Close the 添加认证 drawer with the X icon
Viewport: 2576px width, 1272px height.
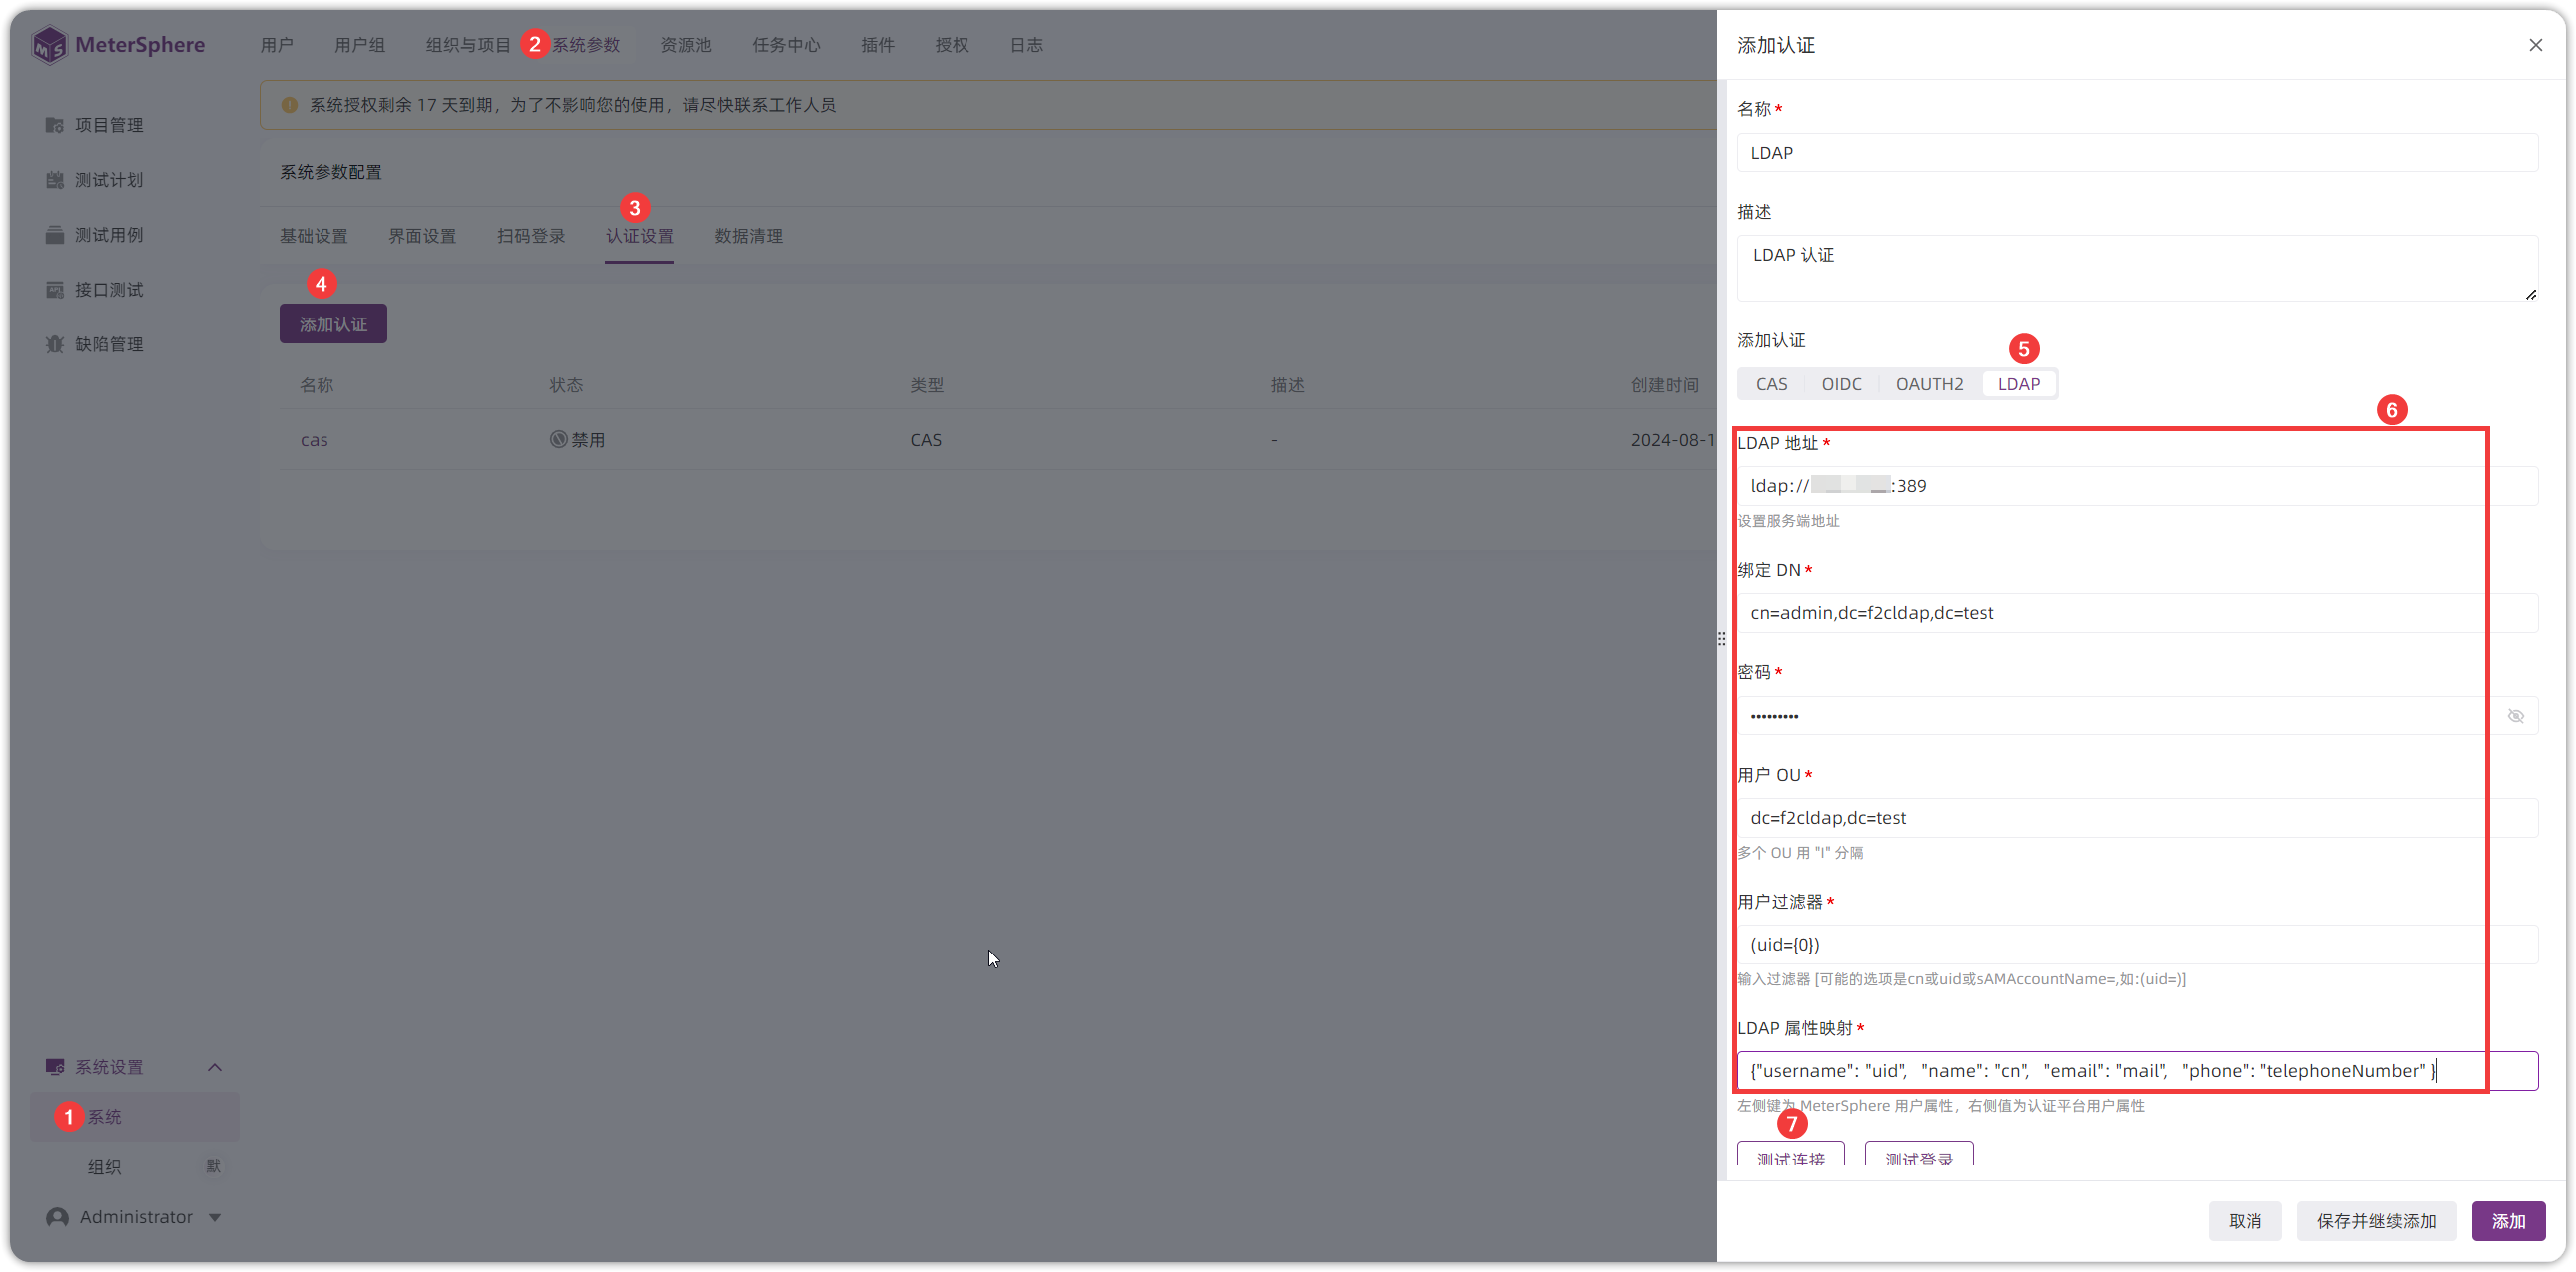(2535, 45)
